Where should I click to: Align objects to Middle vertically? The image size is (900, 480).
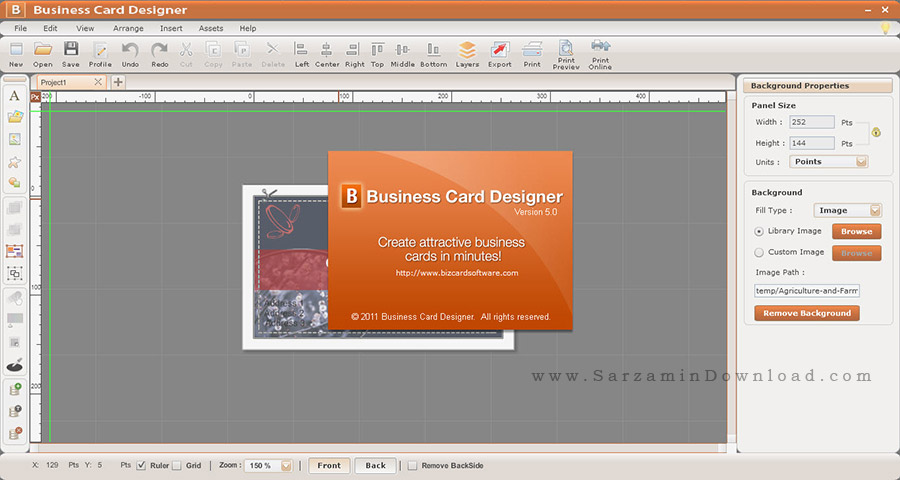pyautogui.click(x=402, y=55)
